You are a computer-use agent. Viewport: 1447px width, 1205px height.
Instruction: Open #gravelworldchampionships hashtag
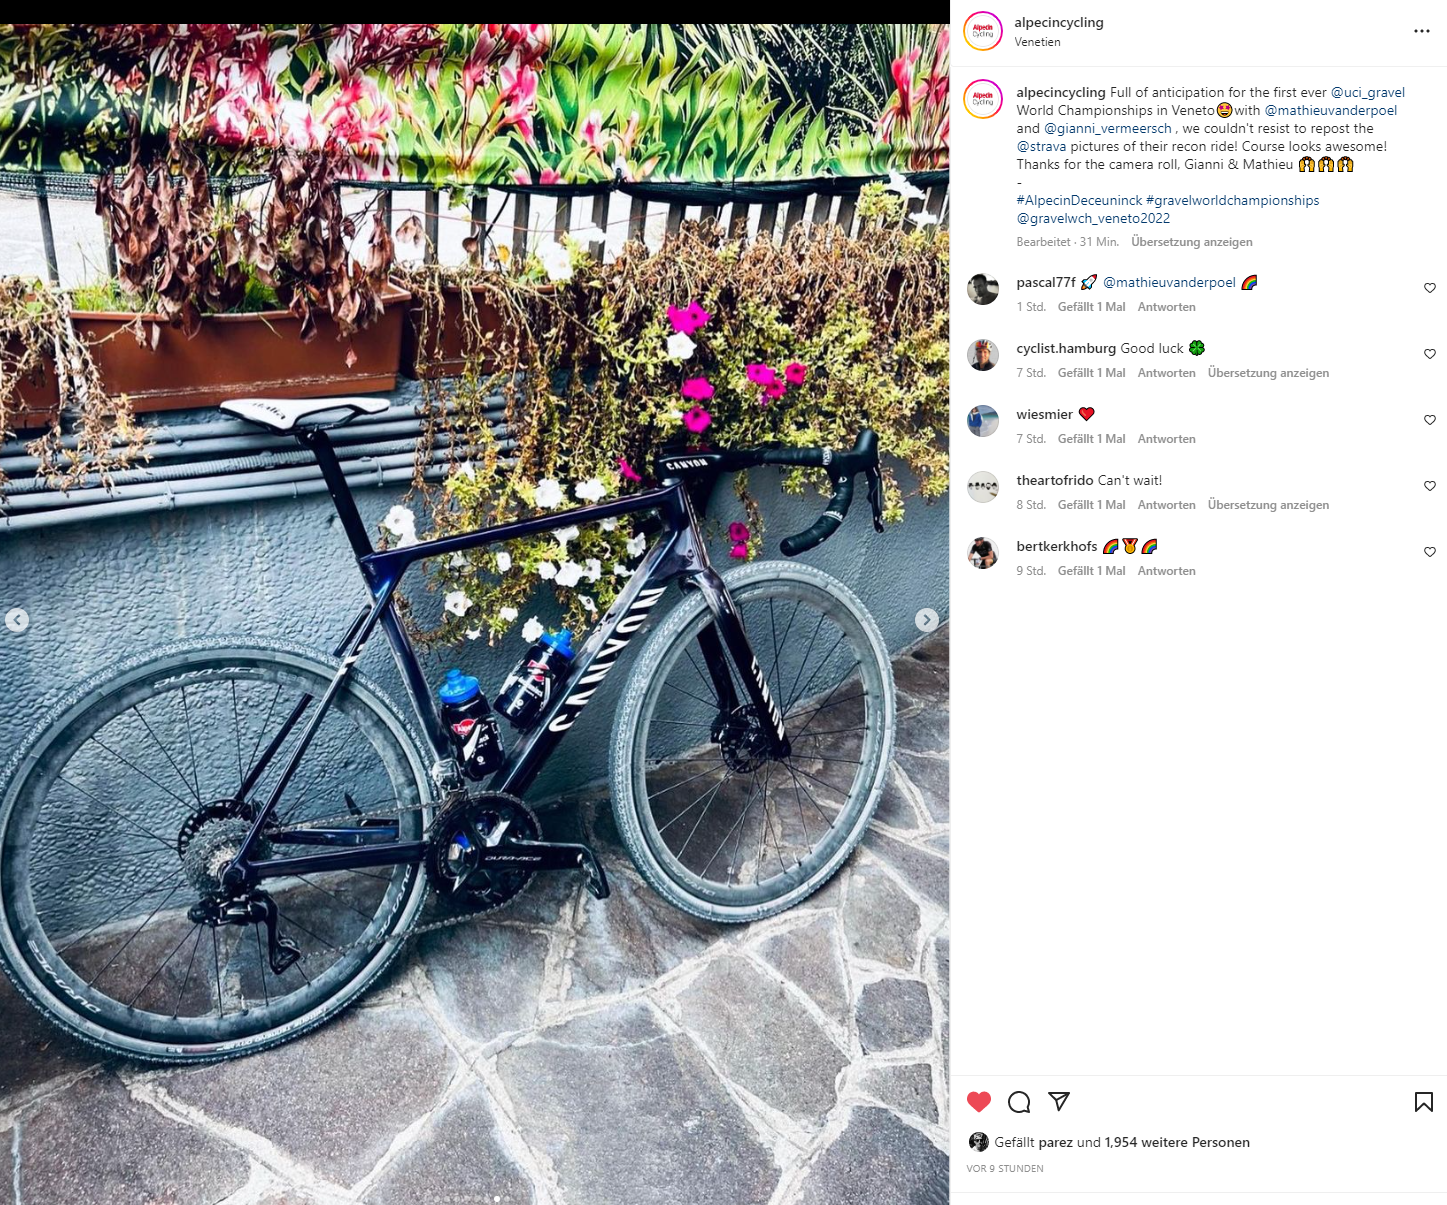(1232, 200)
